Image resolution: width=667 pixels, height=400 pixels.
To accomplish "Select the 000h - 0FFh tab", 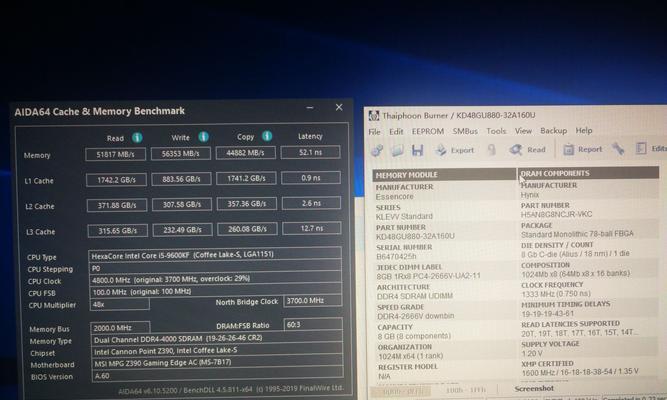I will 400,390.
